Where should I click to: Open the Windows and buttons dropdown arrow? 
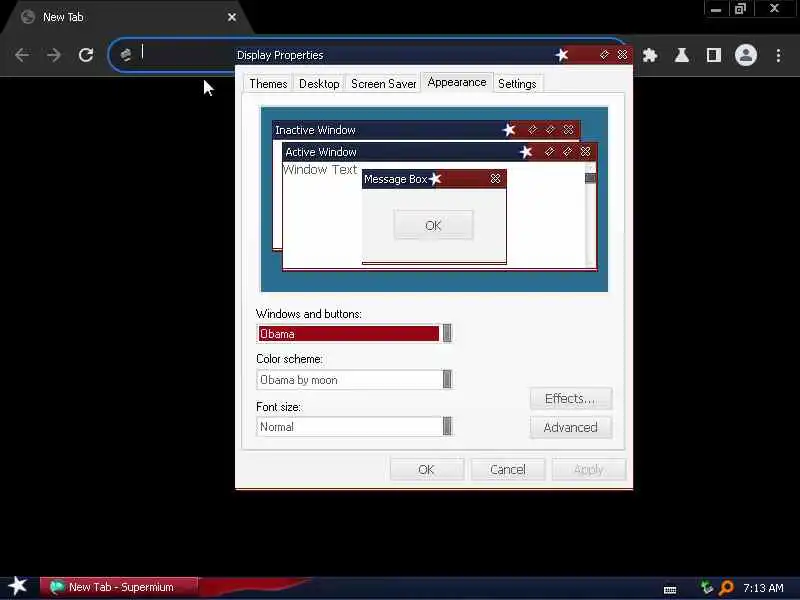(x=447, y=333)
